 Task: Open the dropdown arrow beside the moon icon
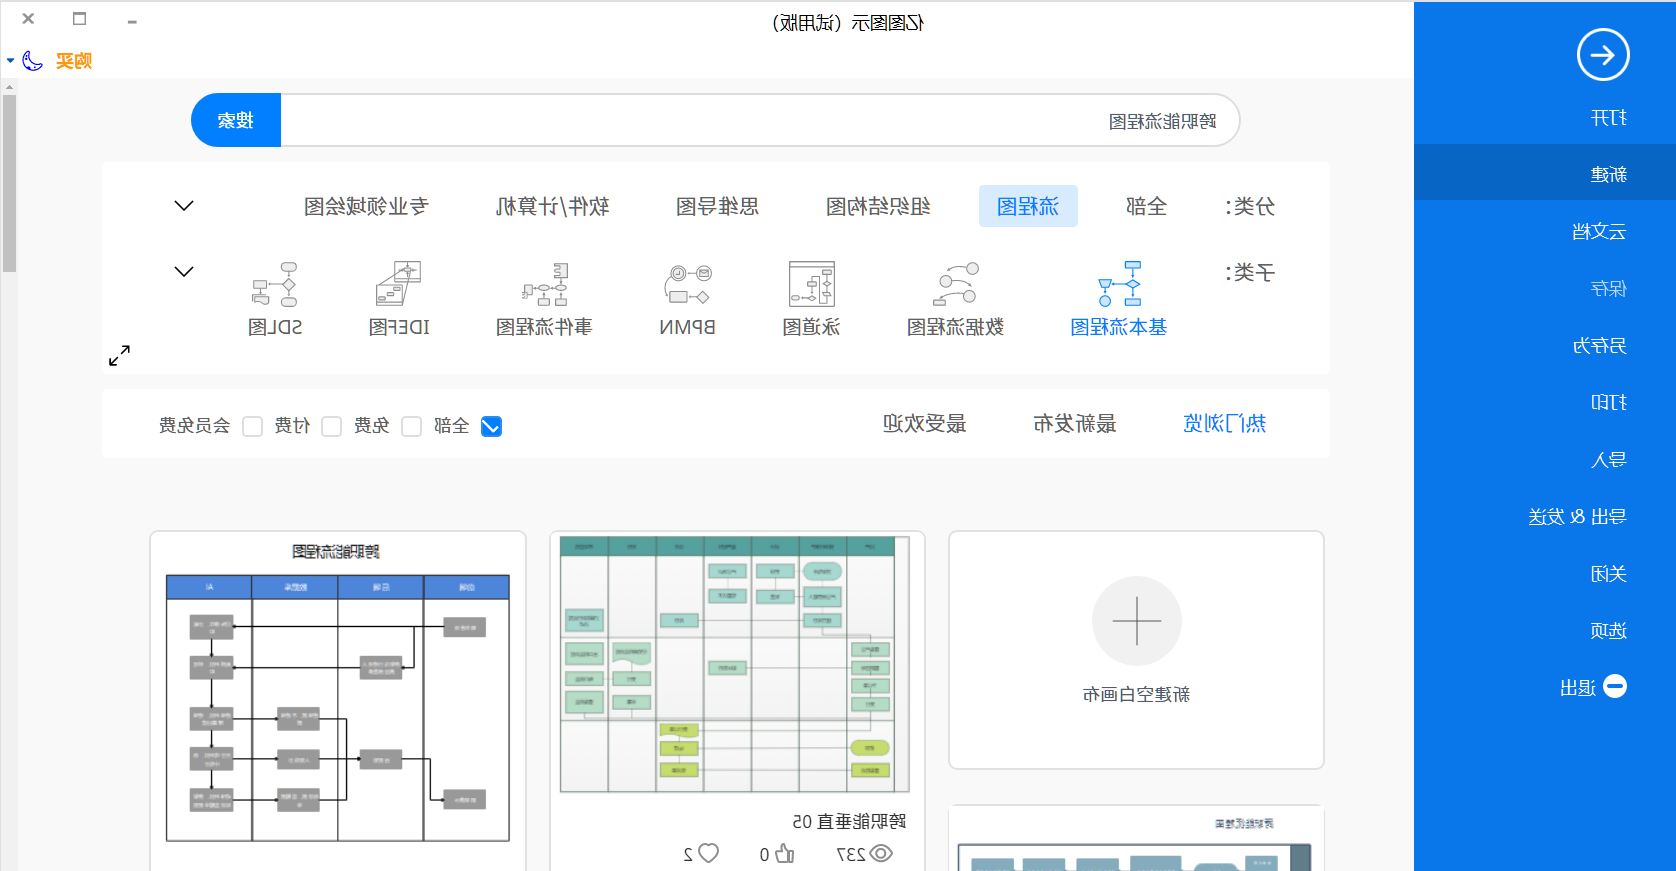[x=11, y=61]
